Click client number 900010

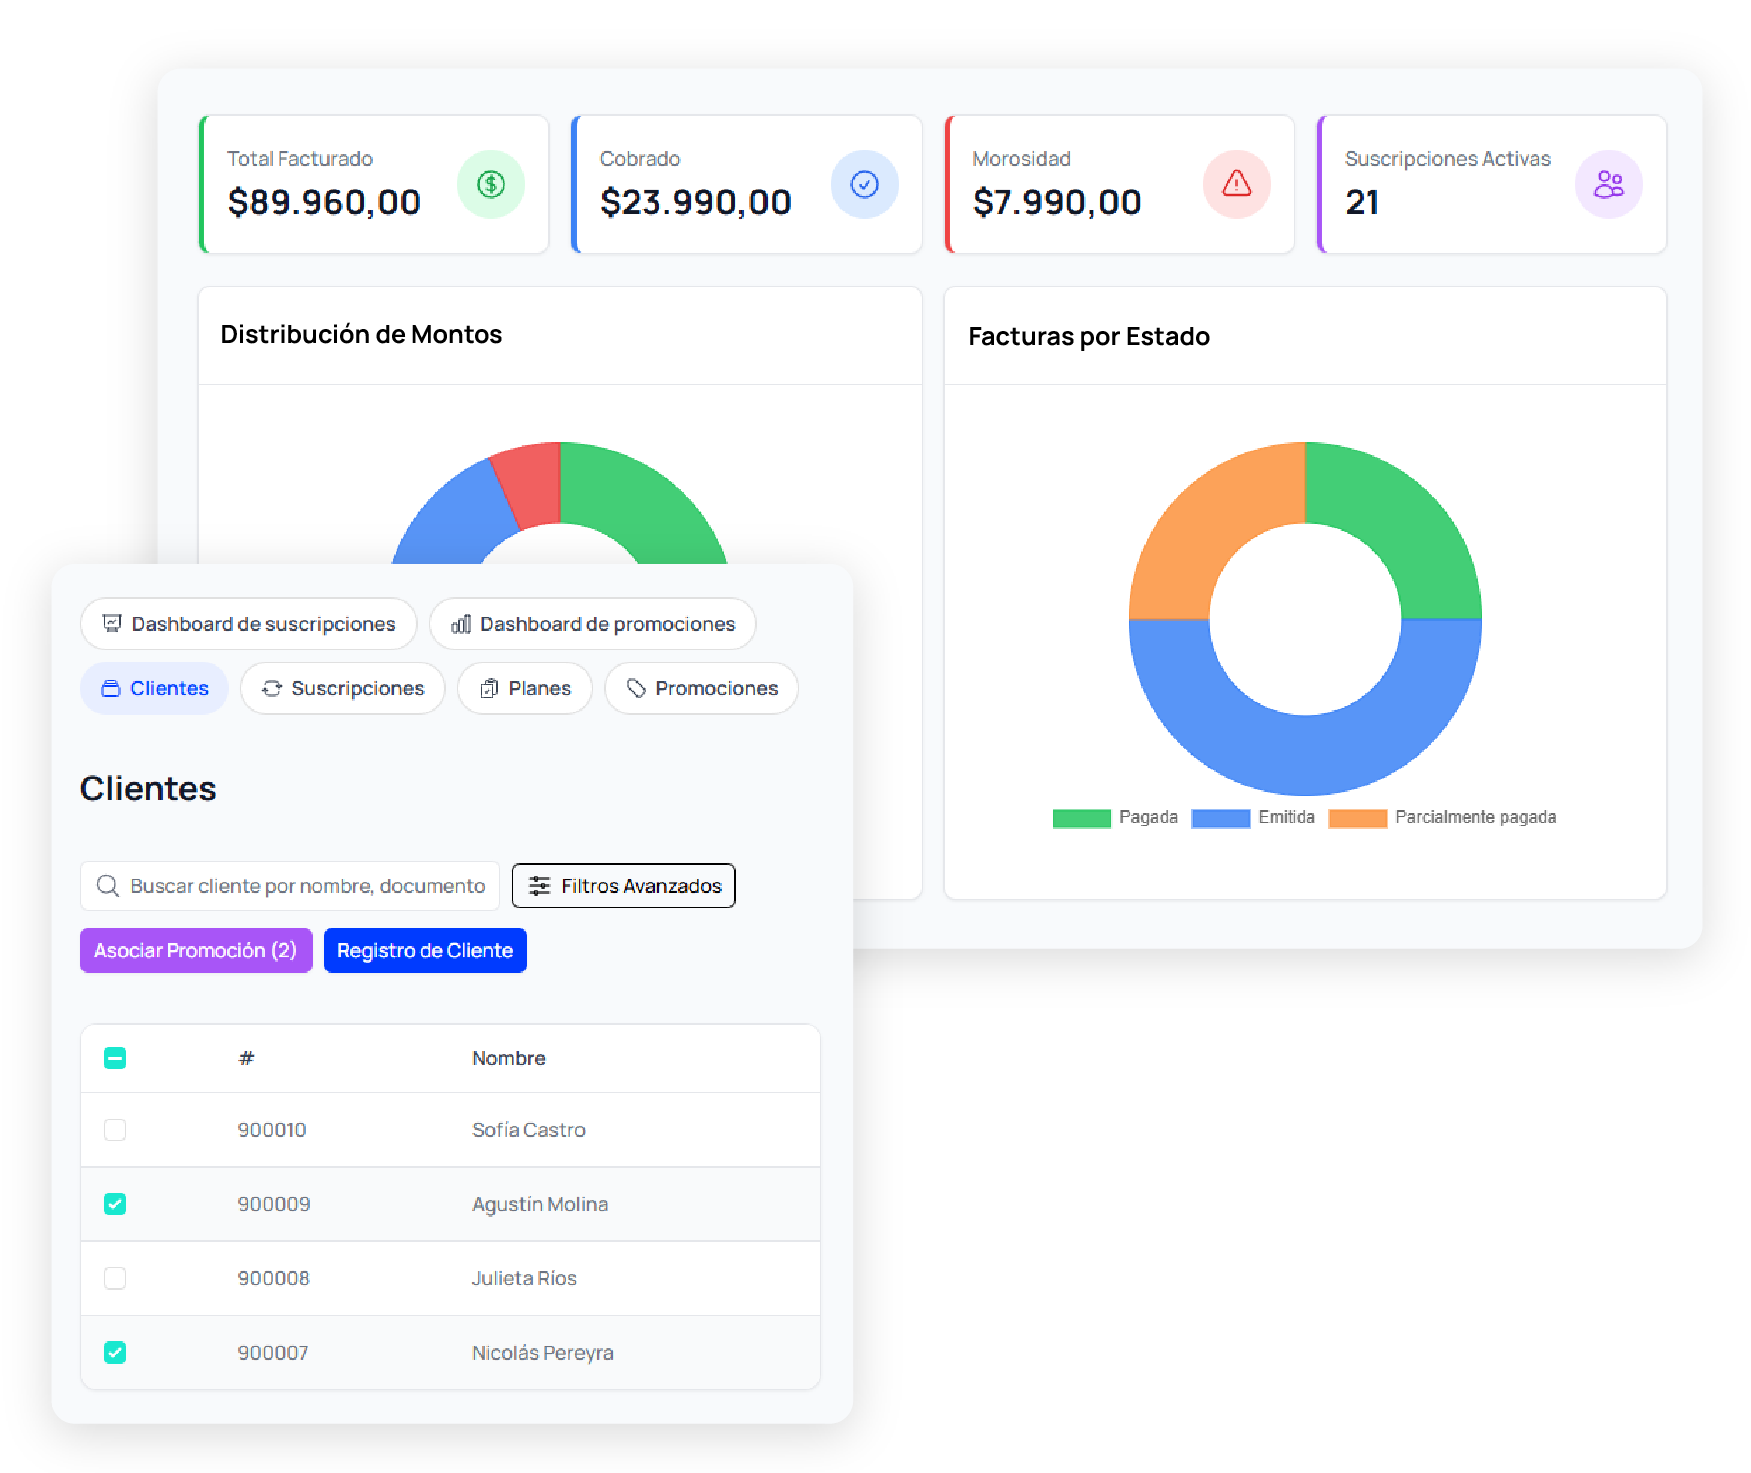[x=272, y=1130]
